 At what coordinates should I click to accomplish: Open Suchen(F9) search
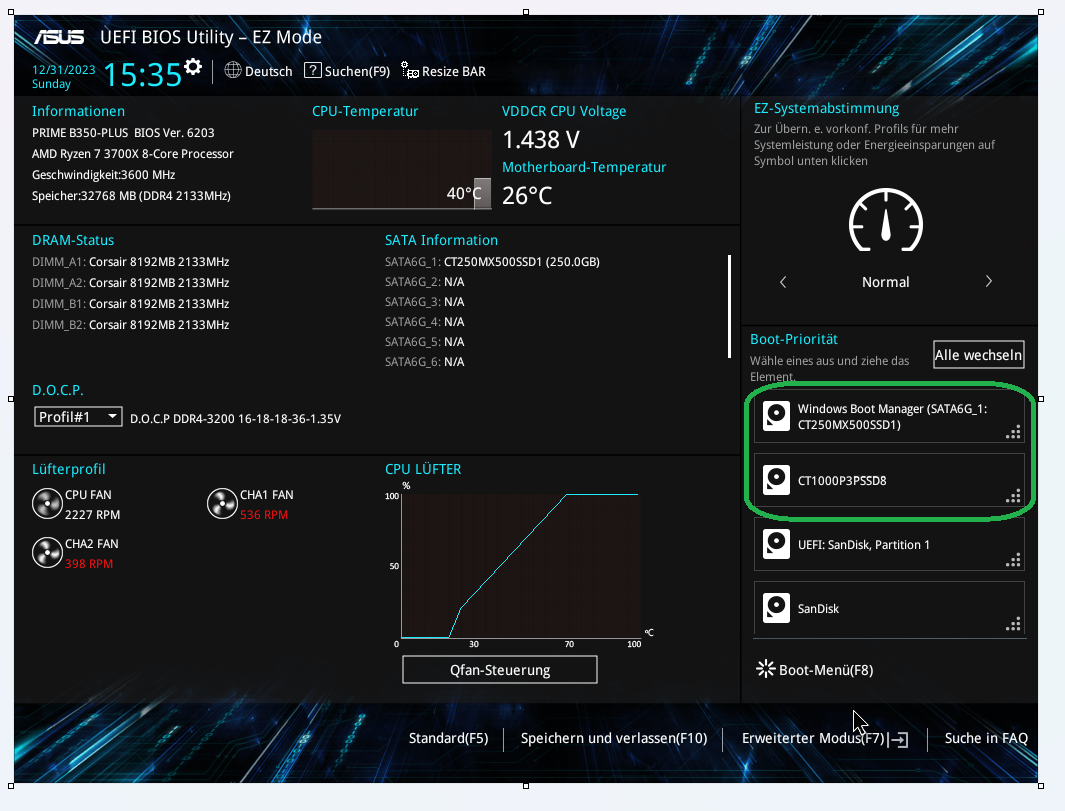(x=357, y=71)
